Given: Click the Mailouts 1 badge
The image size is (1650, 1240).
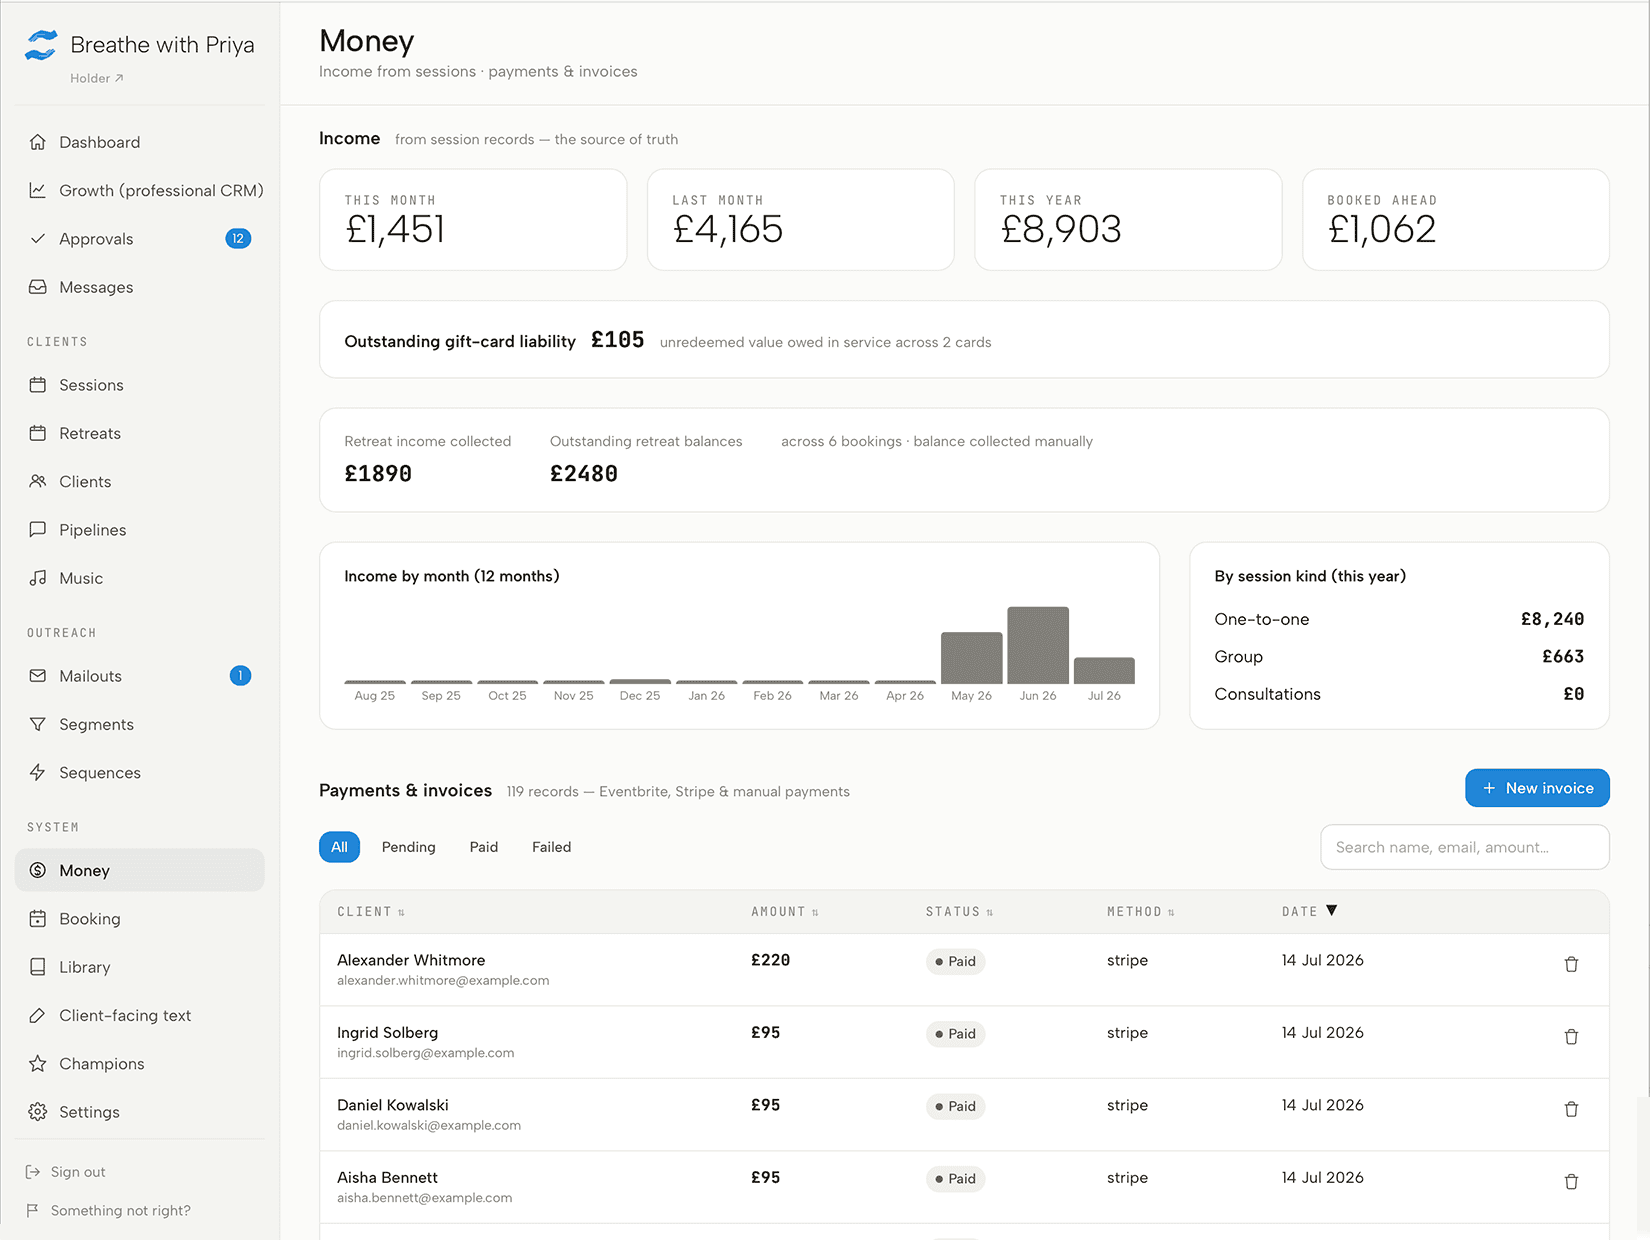Looking at the screenshot, I should pos(240,676).
